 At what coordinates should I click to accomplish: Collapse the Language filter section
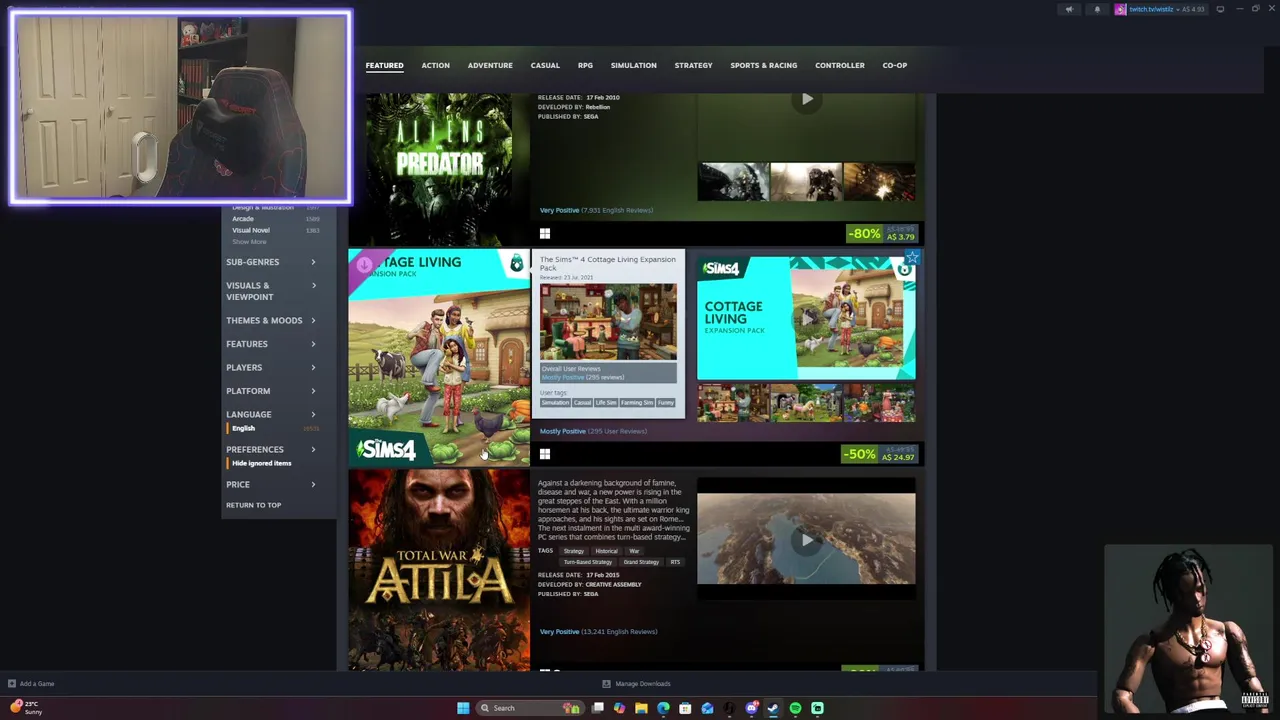pos(271,415)
